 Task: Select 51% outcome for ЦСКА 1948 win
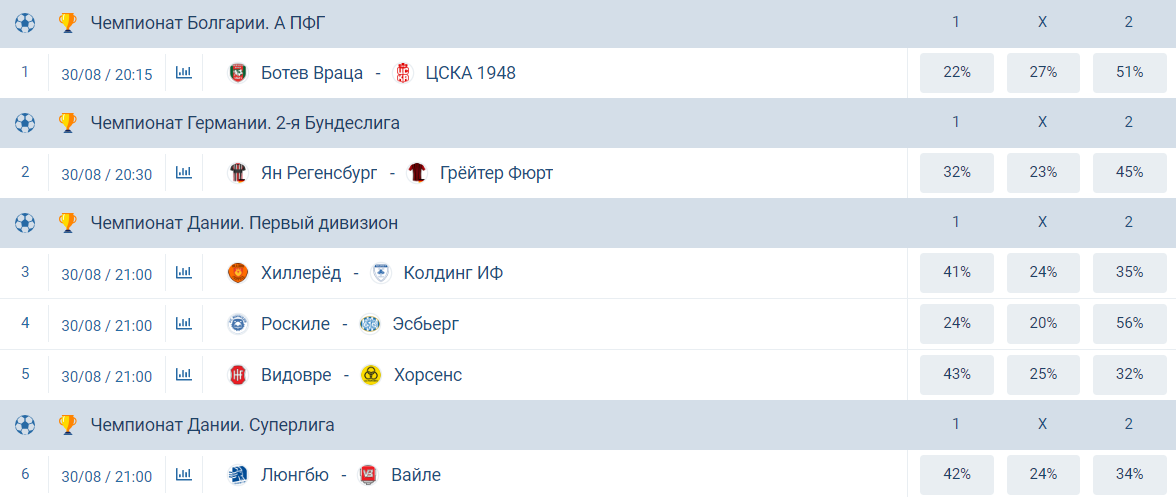[1129, 73]
